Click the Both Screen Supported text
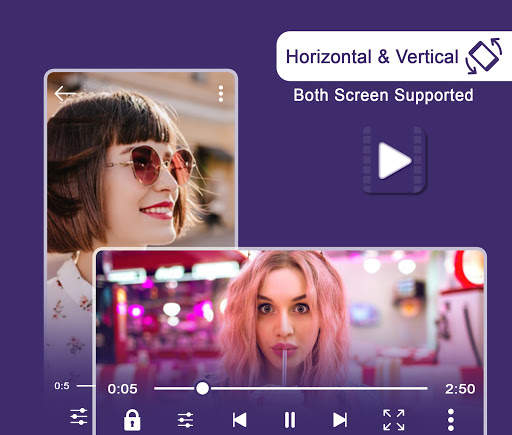 pyautogui.click(x=383, y=95)
